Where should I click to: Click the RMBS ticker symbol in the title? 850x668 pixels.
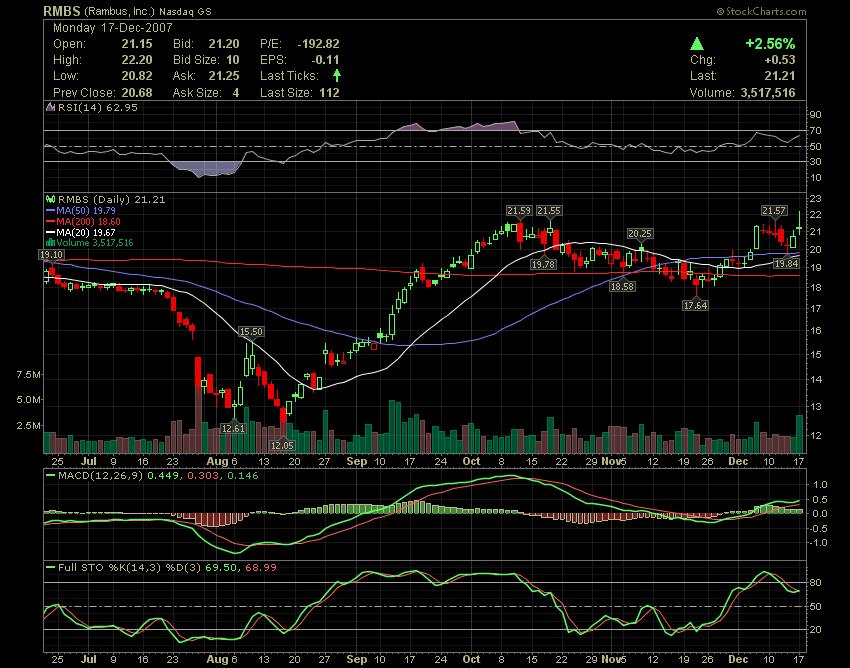coord(62,11)
